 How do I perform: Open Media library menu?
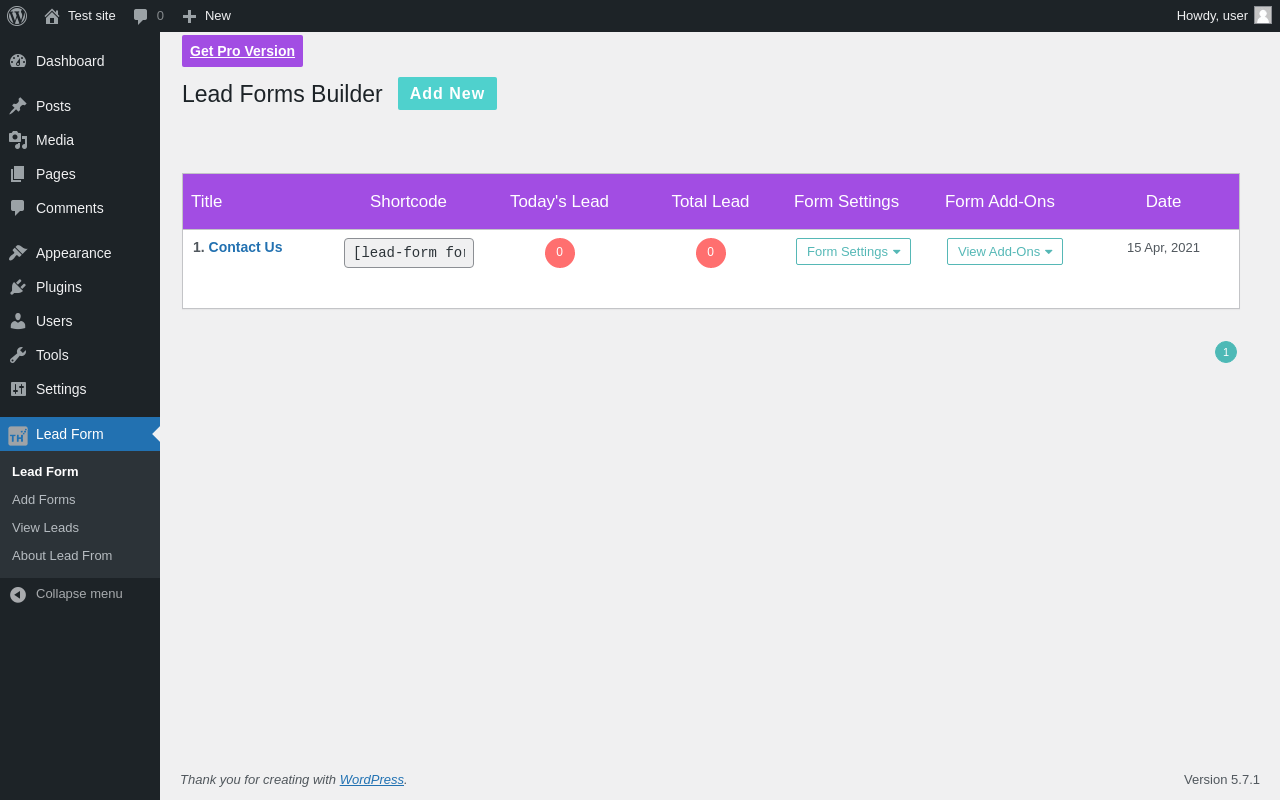pyautogui.click(x=80, y=140)
